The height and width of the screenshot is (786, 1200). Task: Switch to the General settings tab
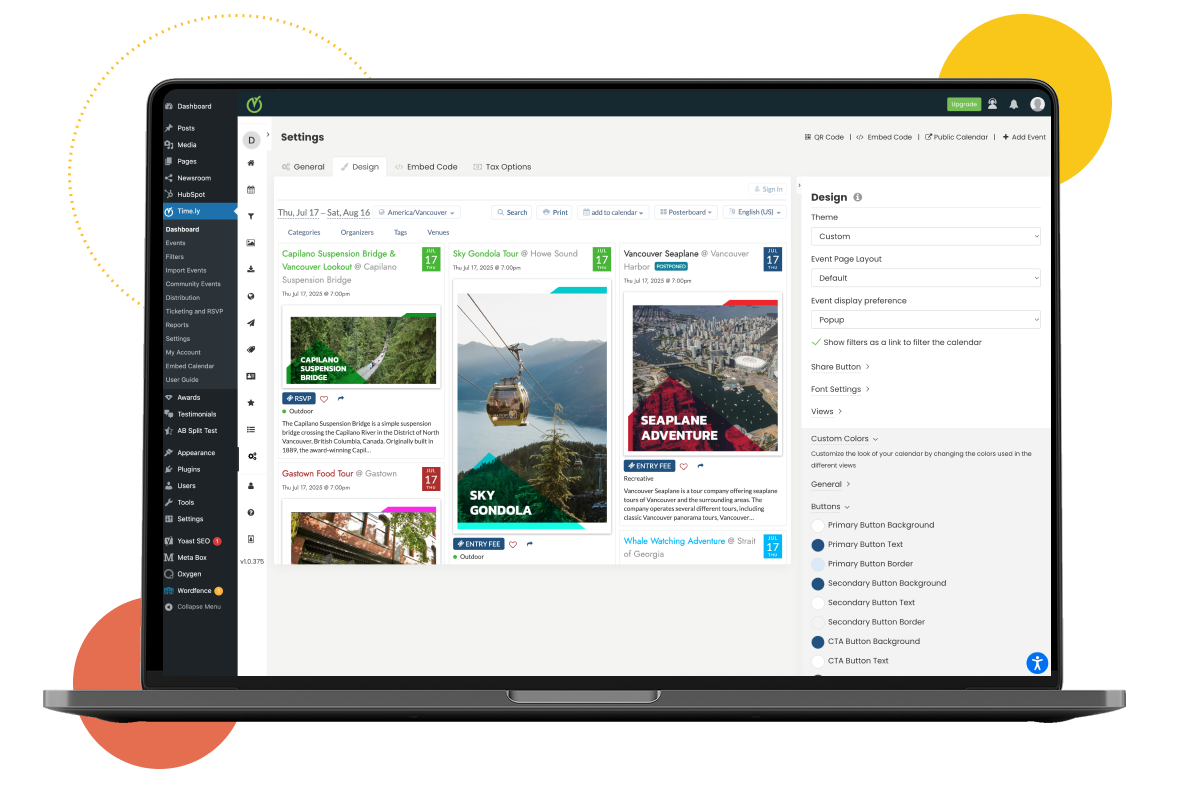[x=303, y=167]
